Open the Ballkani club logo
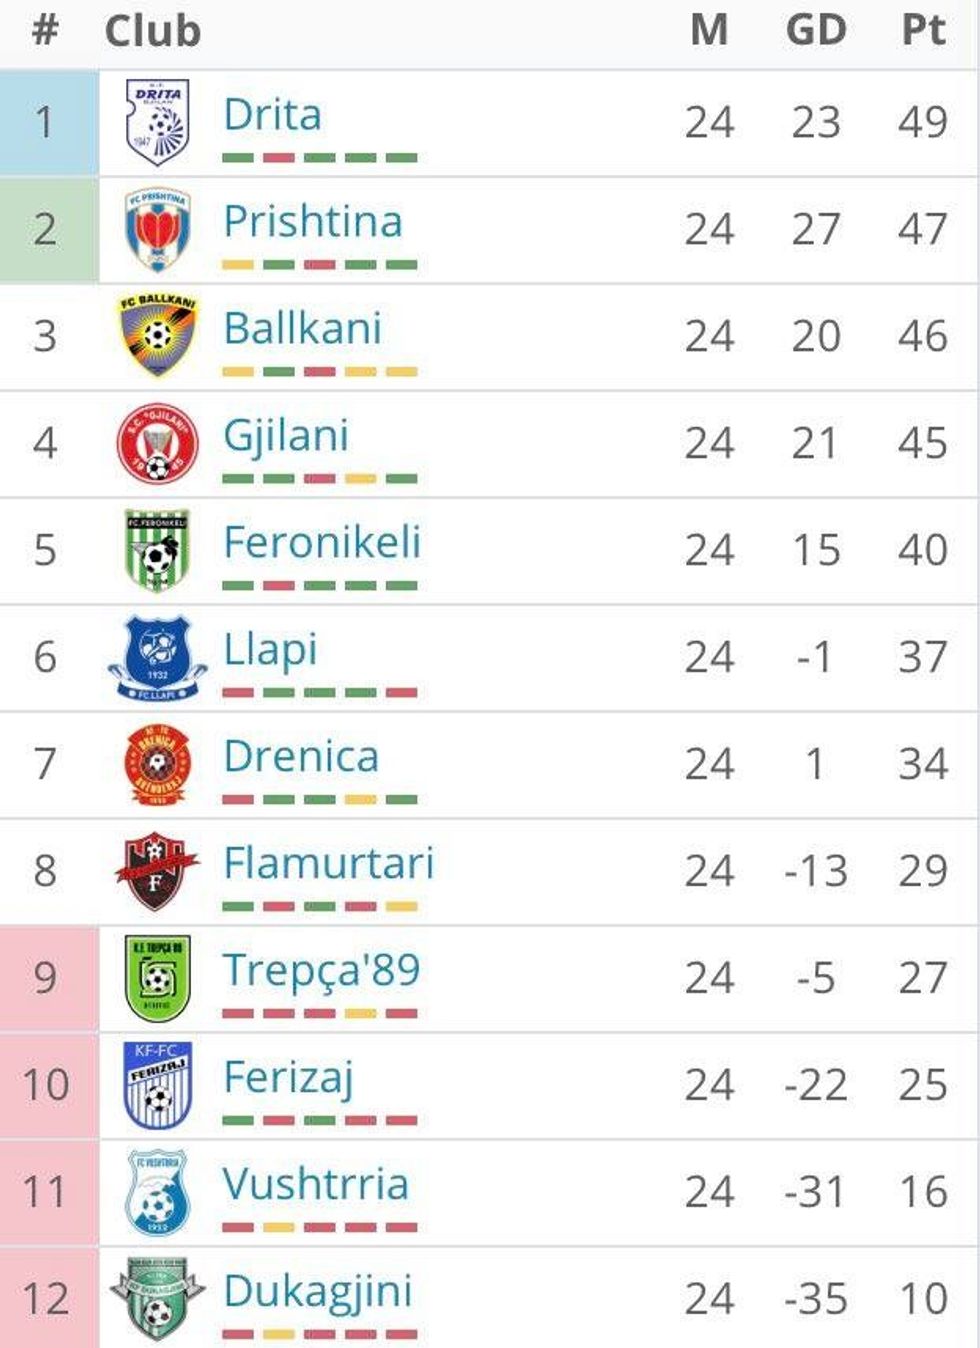This screenshot has width=980, height=1348. [157, 336]
